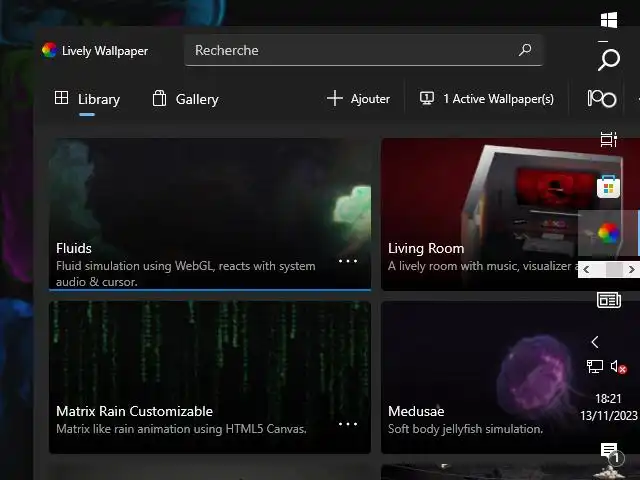Open the notification center icon
Viewport: 640px width, 480px height.
[610, 452]
